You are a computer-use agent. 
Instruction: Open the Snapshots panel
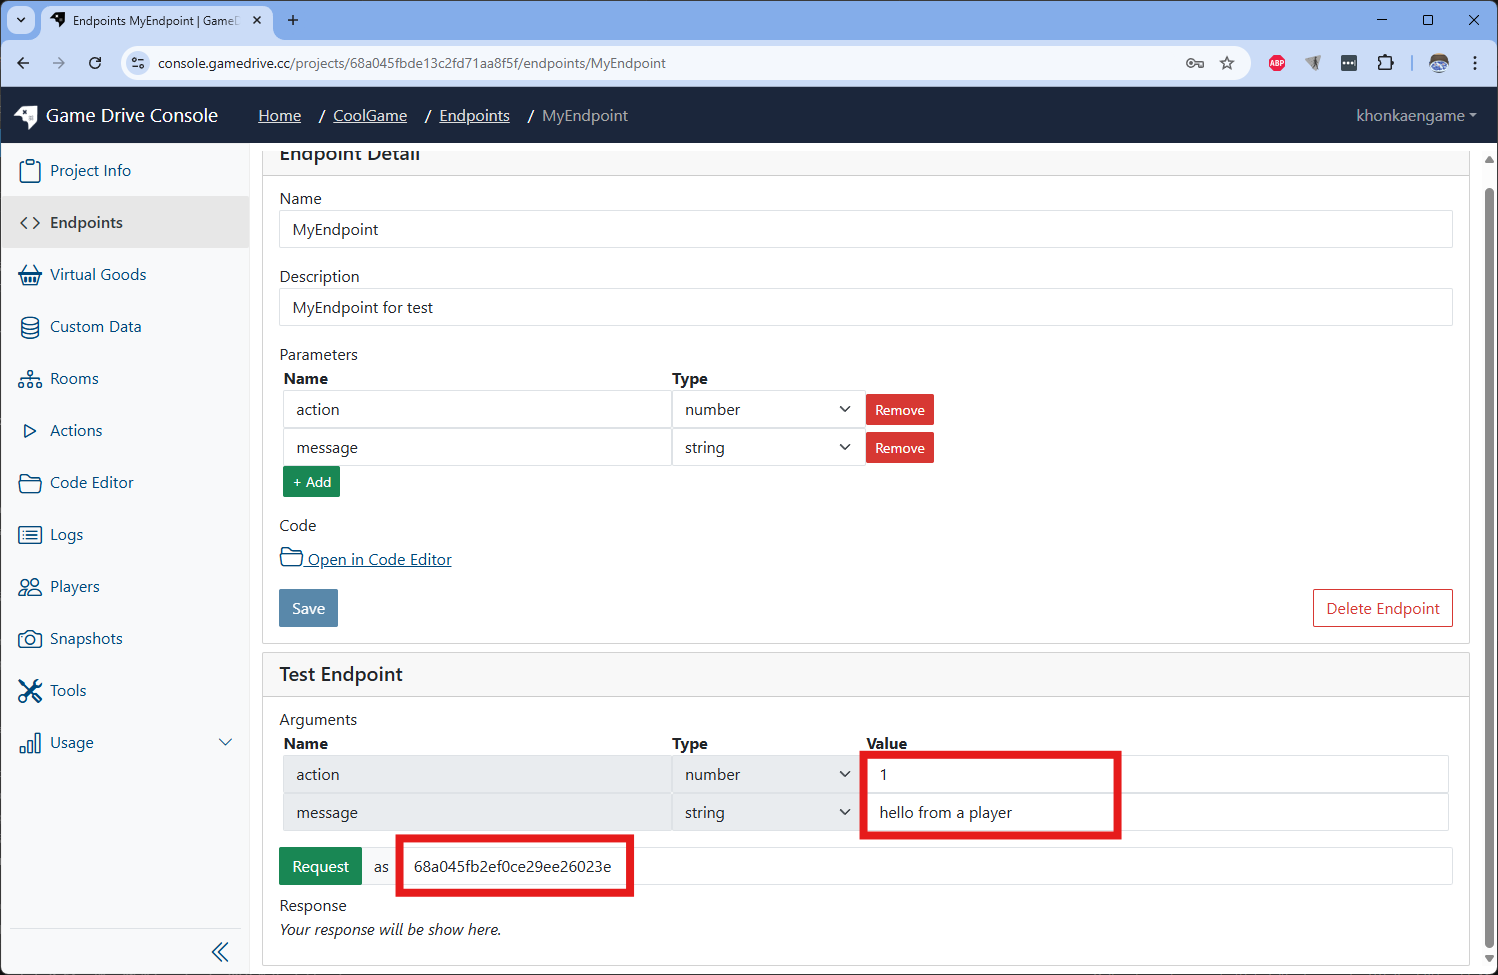84,638
